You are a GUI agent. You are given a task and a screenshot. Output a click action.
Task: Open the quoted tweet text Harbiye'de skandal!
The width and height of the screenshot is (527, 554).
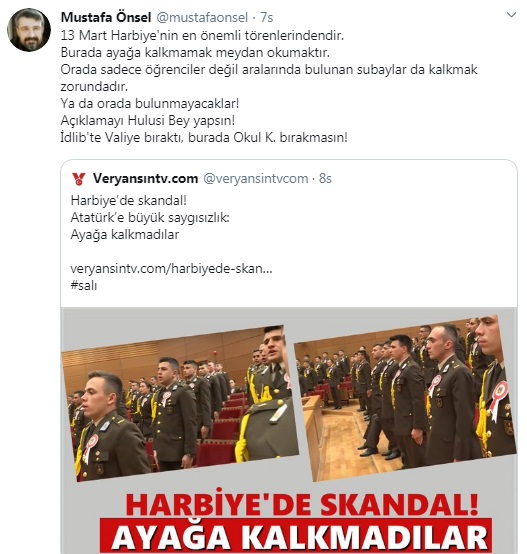(129, 200)
